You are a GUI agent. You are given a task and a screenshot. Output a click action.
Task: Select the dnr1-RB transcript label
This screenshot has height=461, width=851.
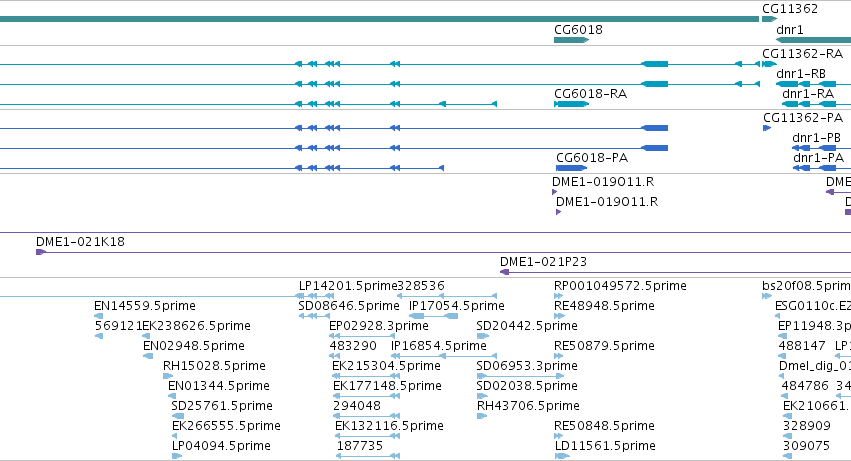[x=801, y=74]
